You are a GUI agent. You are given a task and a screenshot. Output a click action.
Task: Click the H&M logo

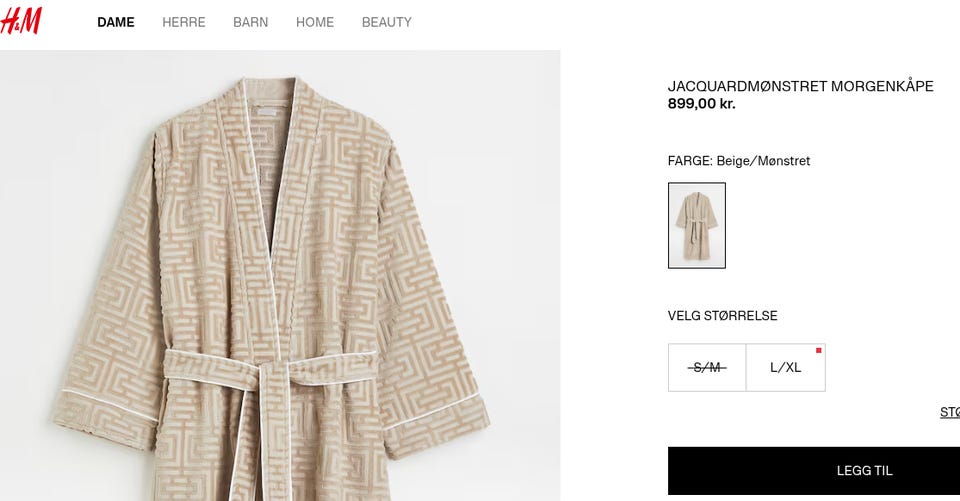[x=20, y=21]
